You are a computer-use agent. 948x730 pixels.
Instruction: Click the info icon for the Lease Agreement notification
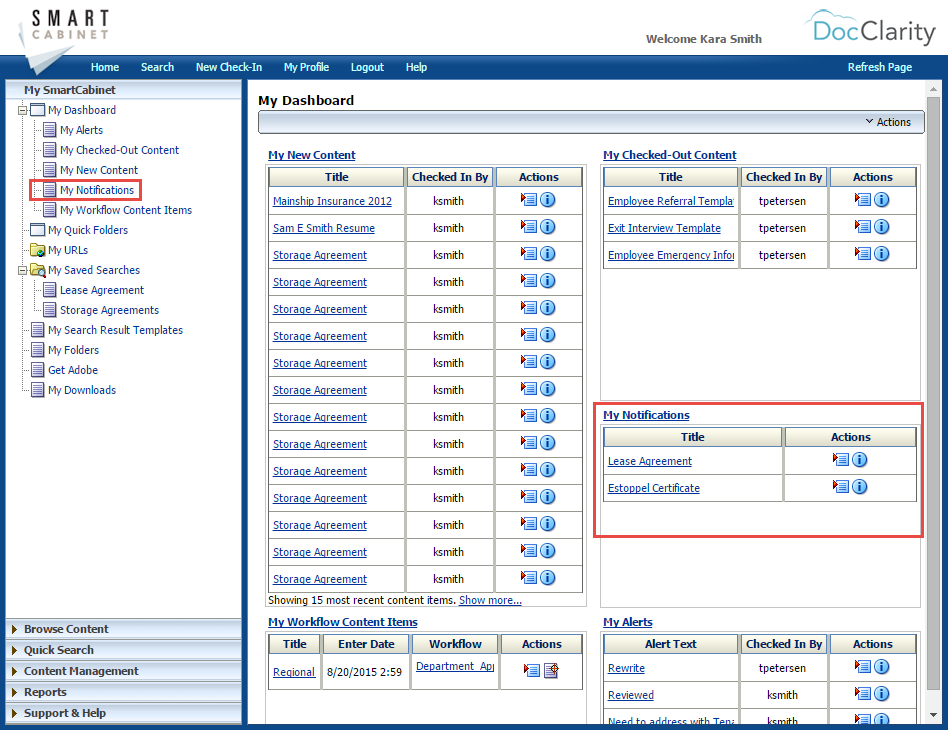pyautogui.click(x=860, y=460)
